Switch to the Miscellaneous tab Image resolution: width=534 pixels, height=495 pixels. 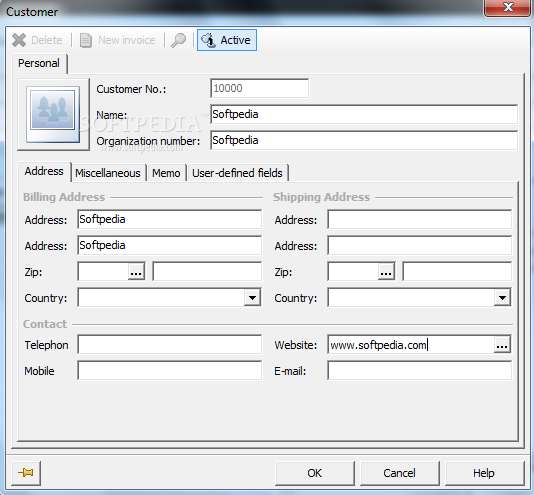[x=108, y=173]
